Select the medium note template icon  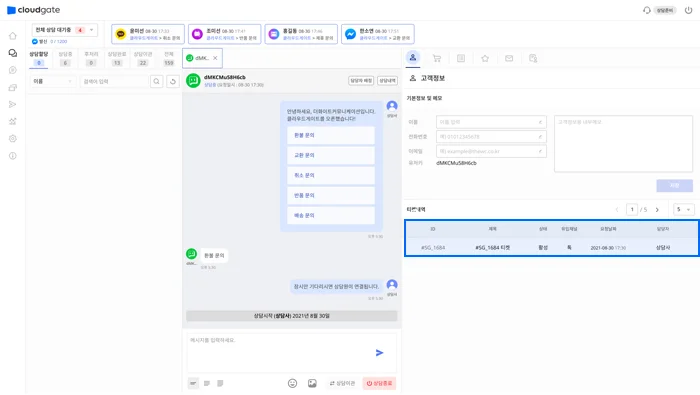pyautogui.click(x=207, y=383)
